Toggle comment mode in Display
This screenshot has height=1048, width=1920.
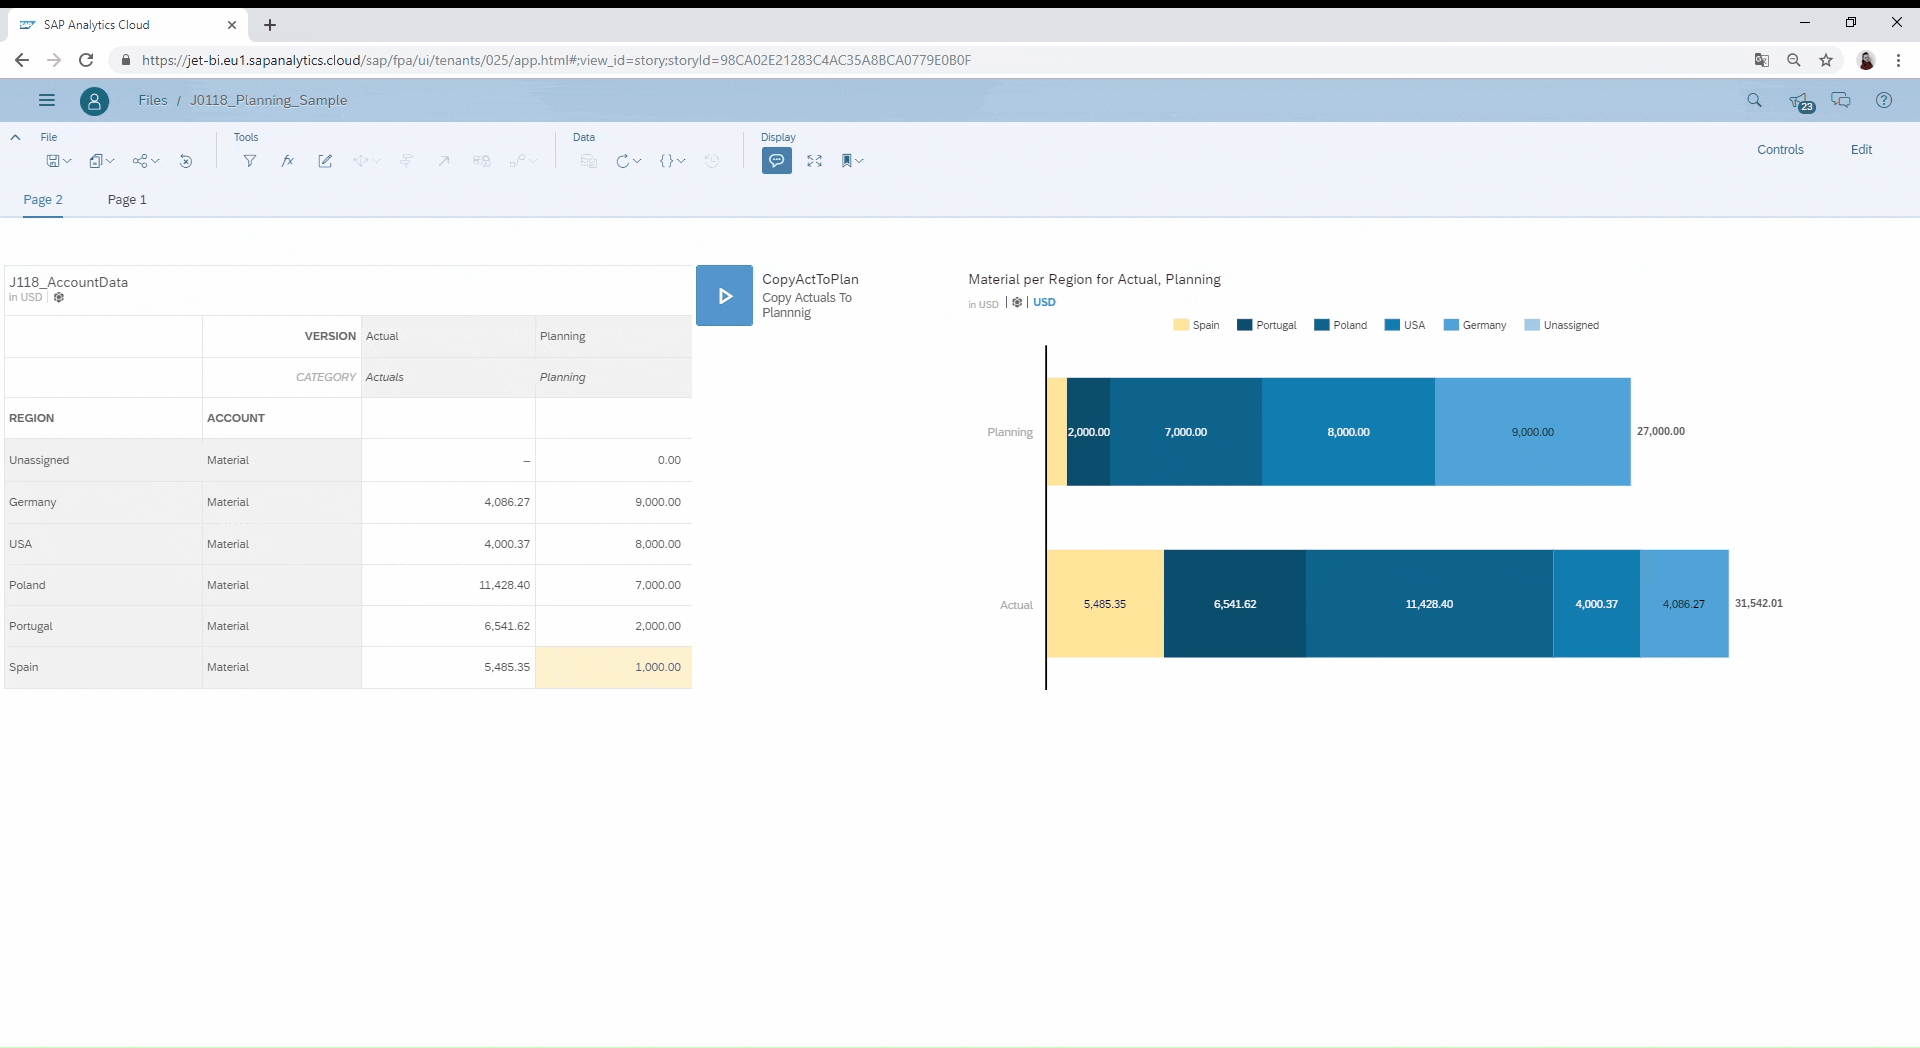click(x=777, y=161)
